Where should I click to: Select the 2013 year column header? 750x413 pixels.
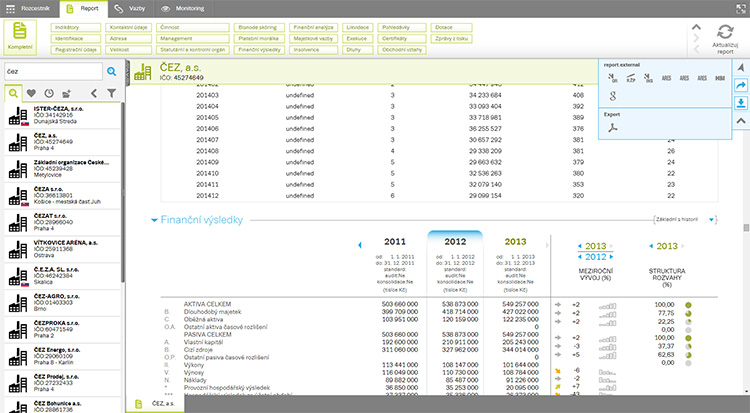[x=515, y=242]
